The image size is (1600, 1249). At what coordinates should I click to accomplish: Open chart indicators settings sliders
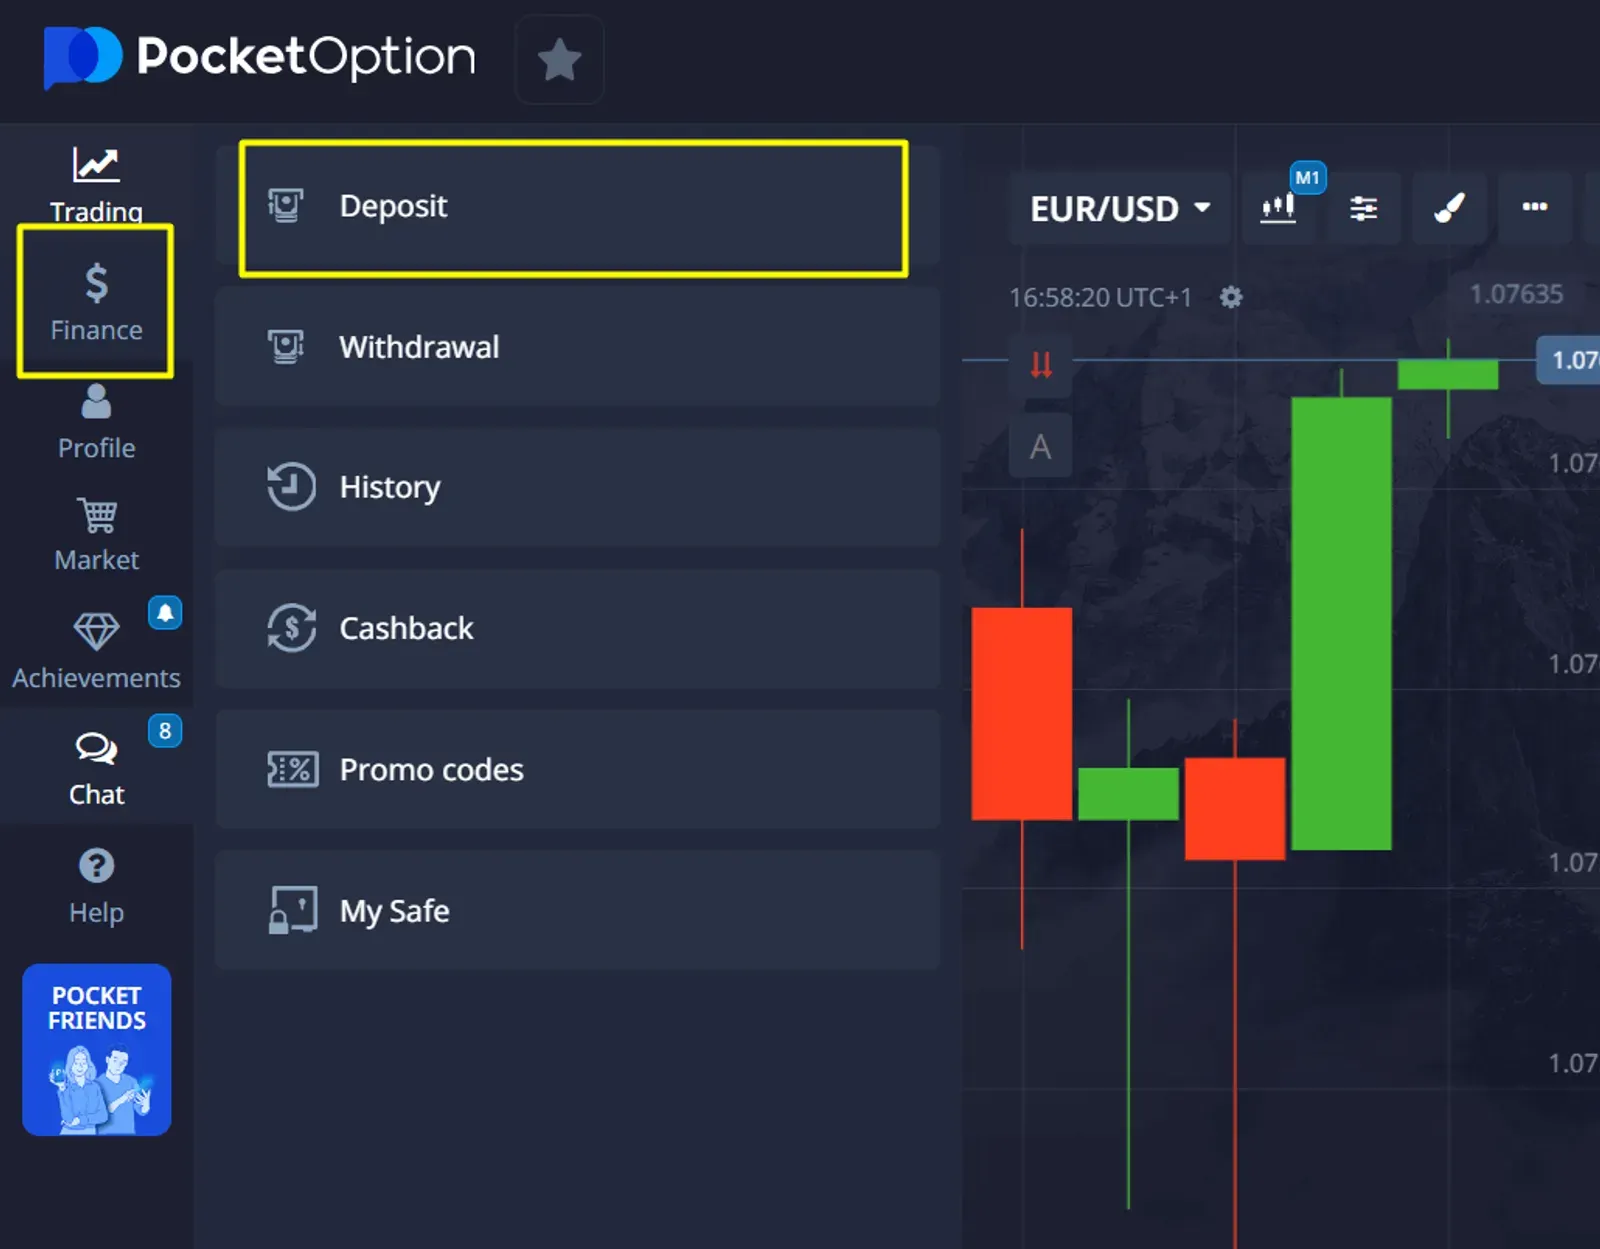(x=1363, y=208)
